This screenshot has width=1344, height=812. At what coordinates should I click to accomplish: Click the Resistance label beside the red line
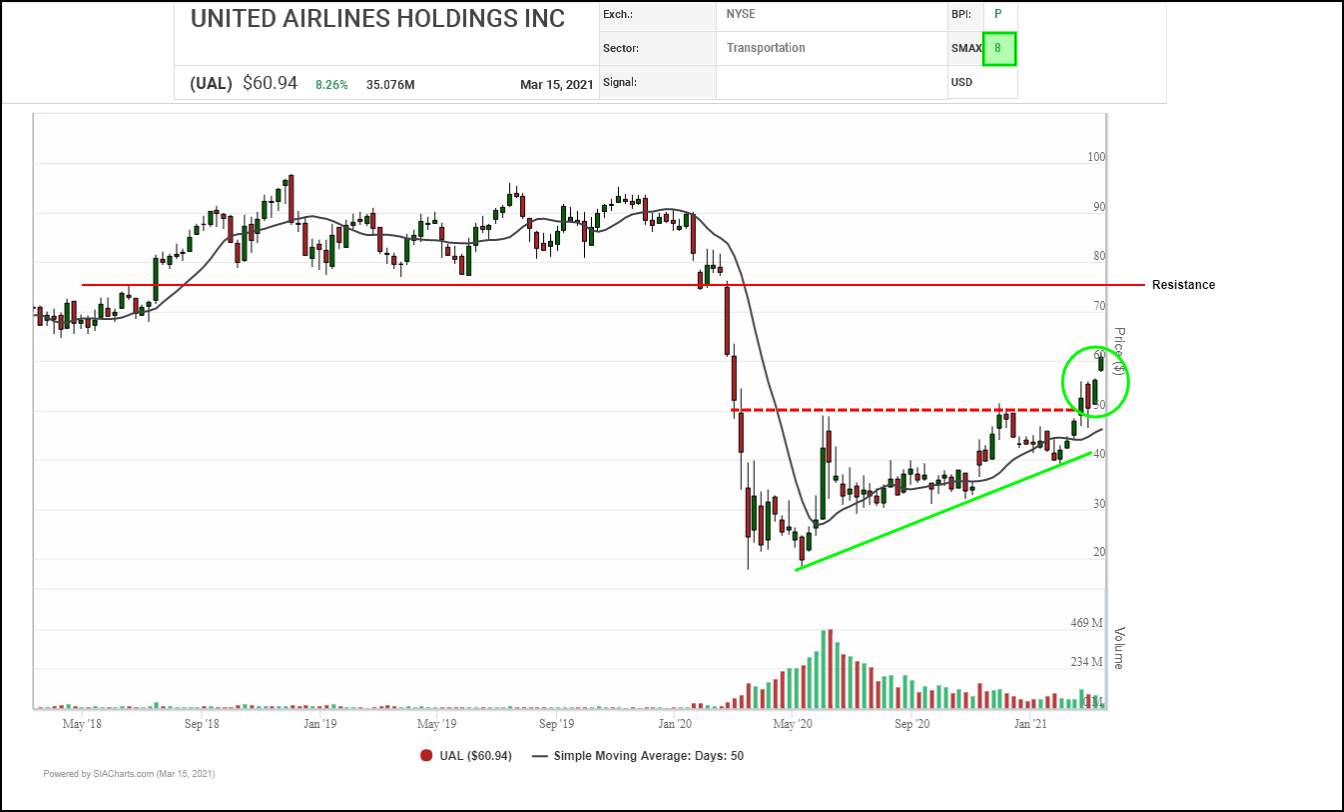click(1183, 285)
